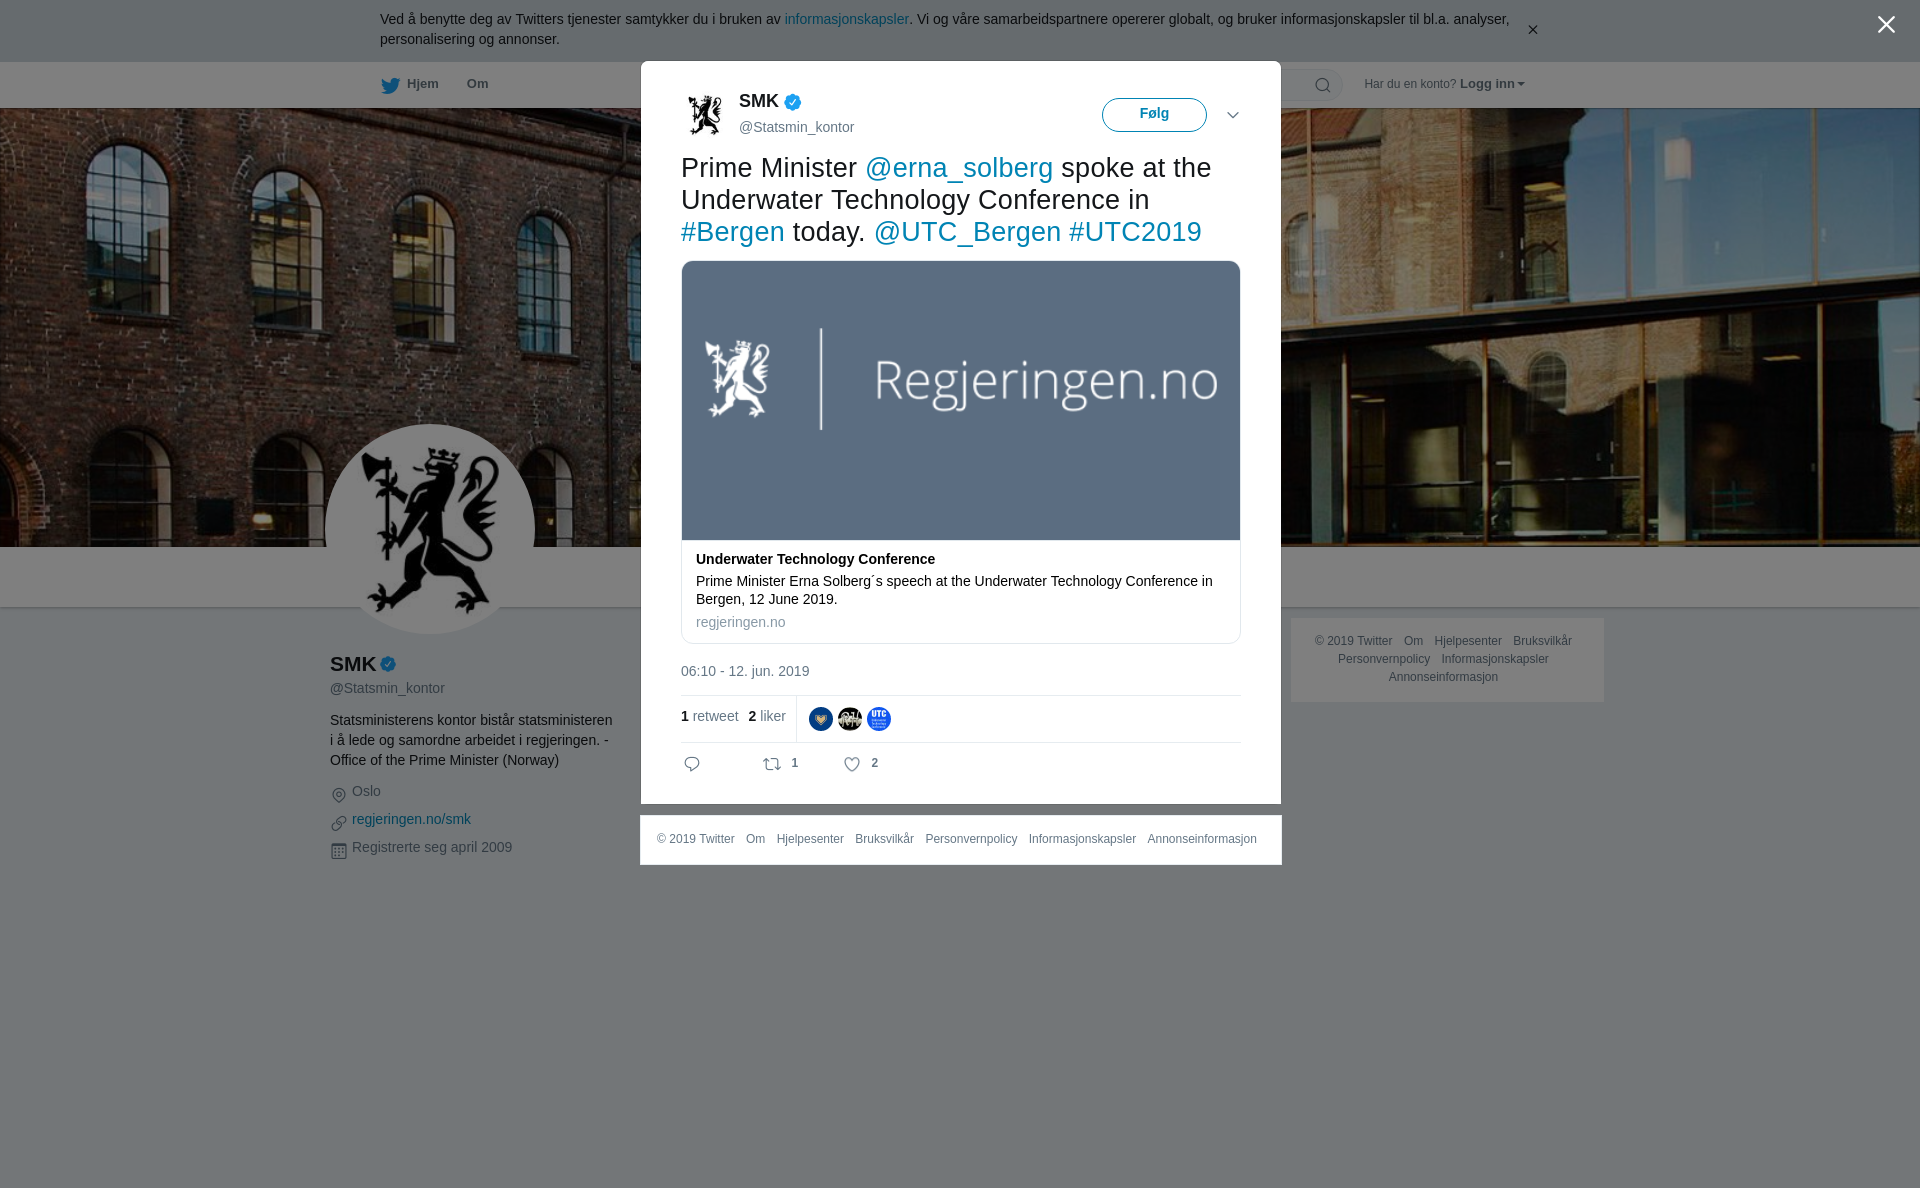Click the Twitter bird Hjem icon

[390, 85]
